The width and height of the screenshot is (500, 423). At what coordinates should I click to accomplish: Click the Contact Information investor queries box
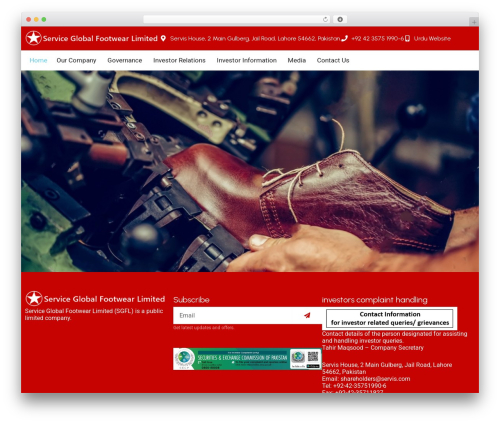click(x=389, y=318)
